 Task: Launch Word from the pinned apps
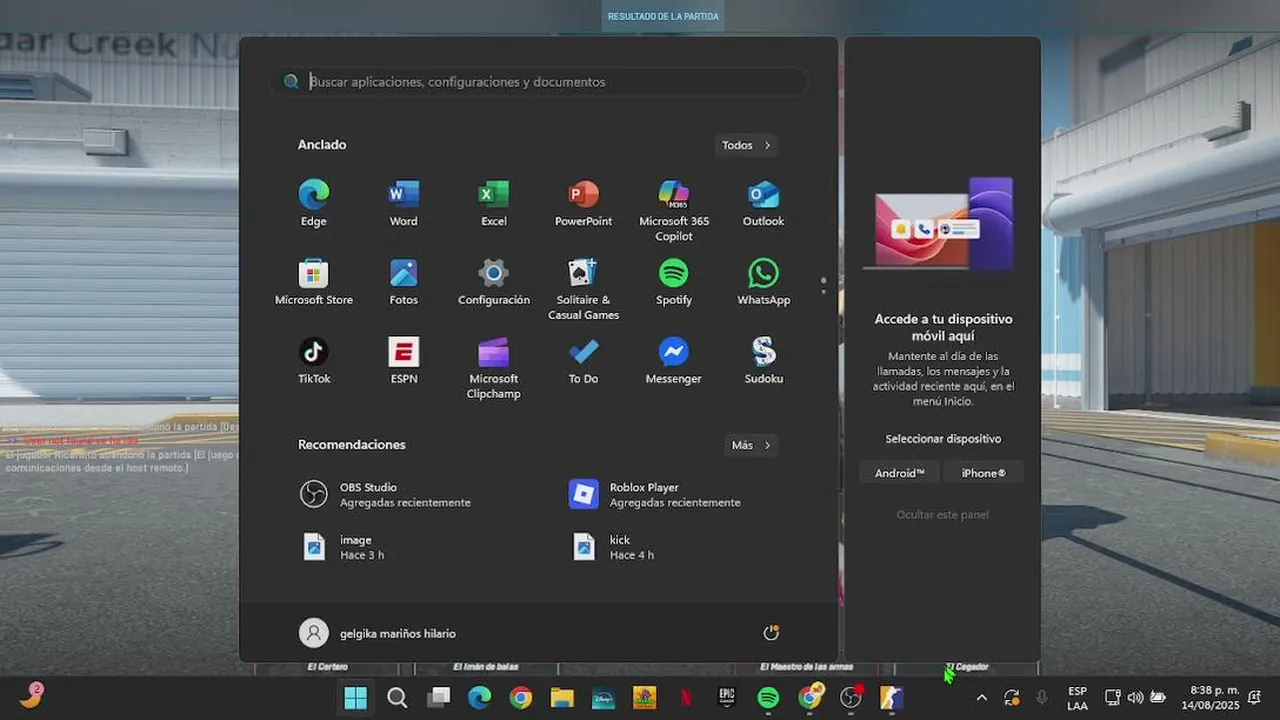[404, 203]
